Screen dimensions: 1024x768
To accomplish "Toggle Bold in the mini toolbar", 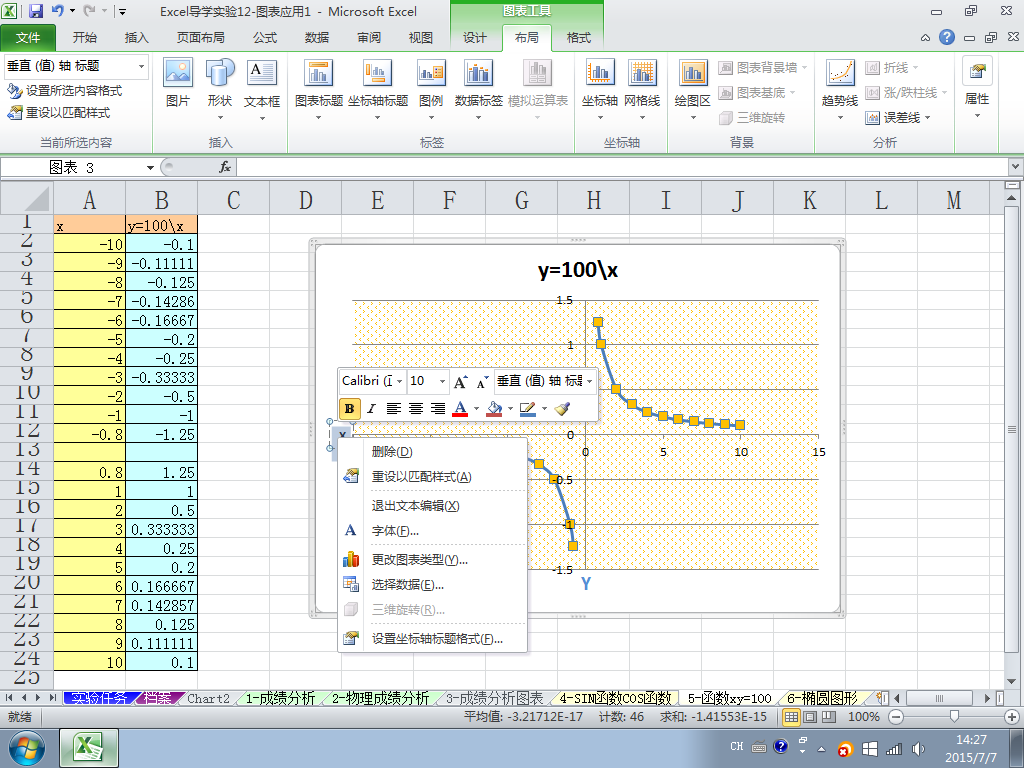I will pos(349,409).
